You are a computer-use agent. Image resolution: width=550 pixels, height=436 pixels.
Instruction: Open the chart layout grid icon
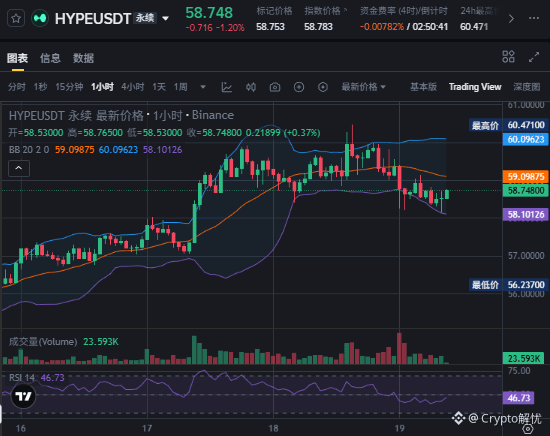508,57
